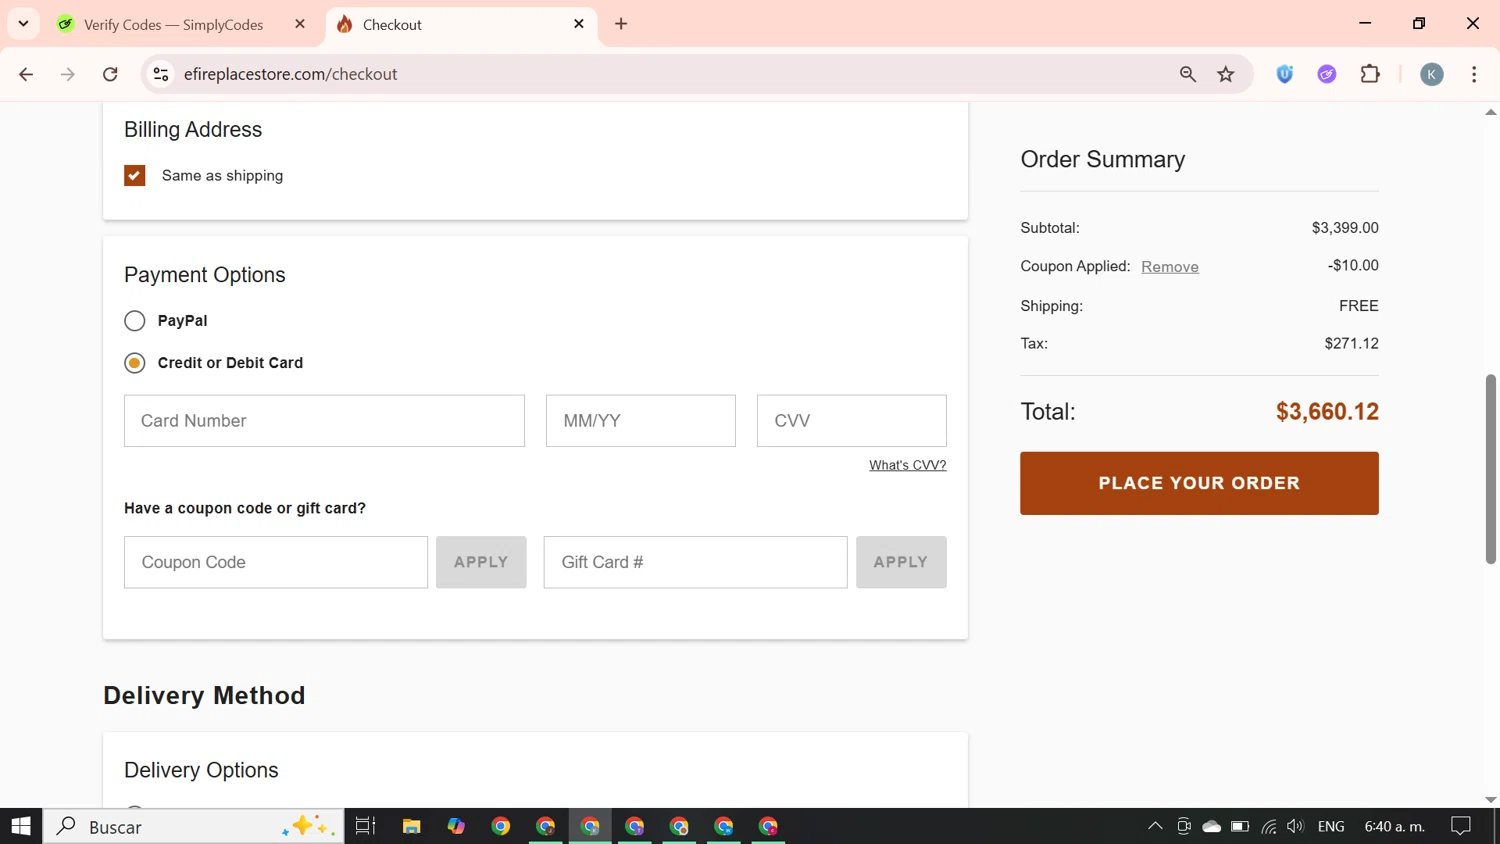The width and height of the screenshot is (1500, 844).
Task: Click the Order Summary heading
Action: pos(1102,160)
